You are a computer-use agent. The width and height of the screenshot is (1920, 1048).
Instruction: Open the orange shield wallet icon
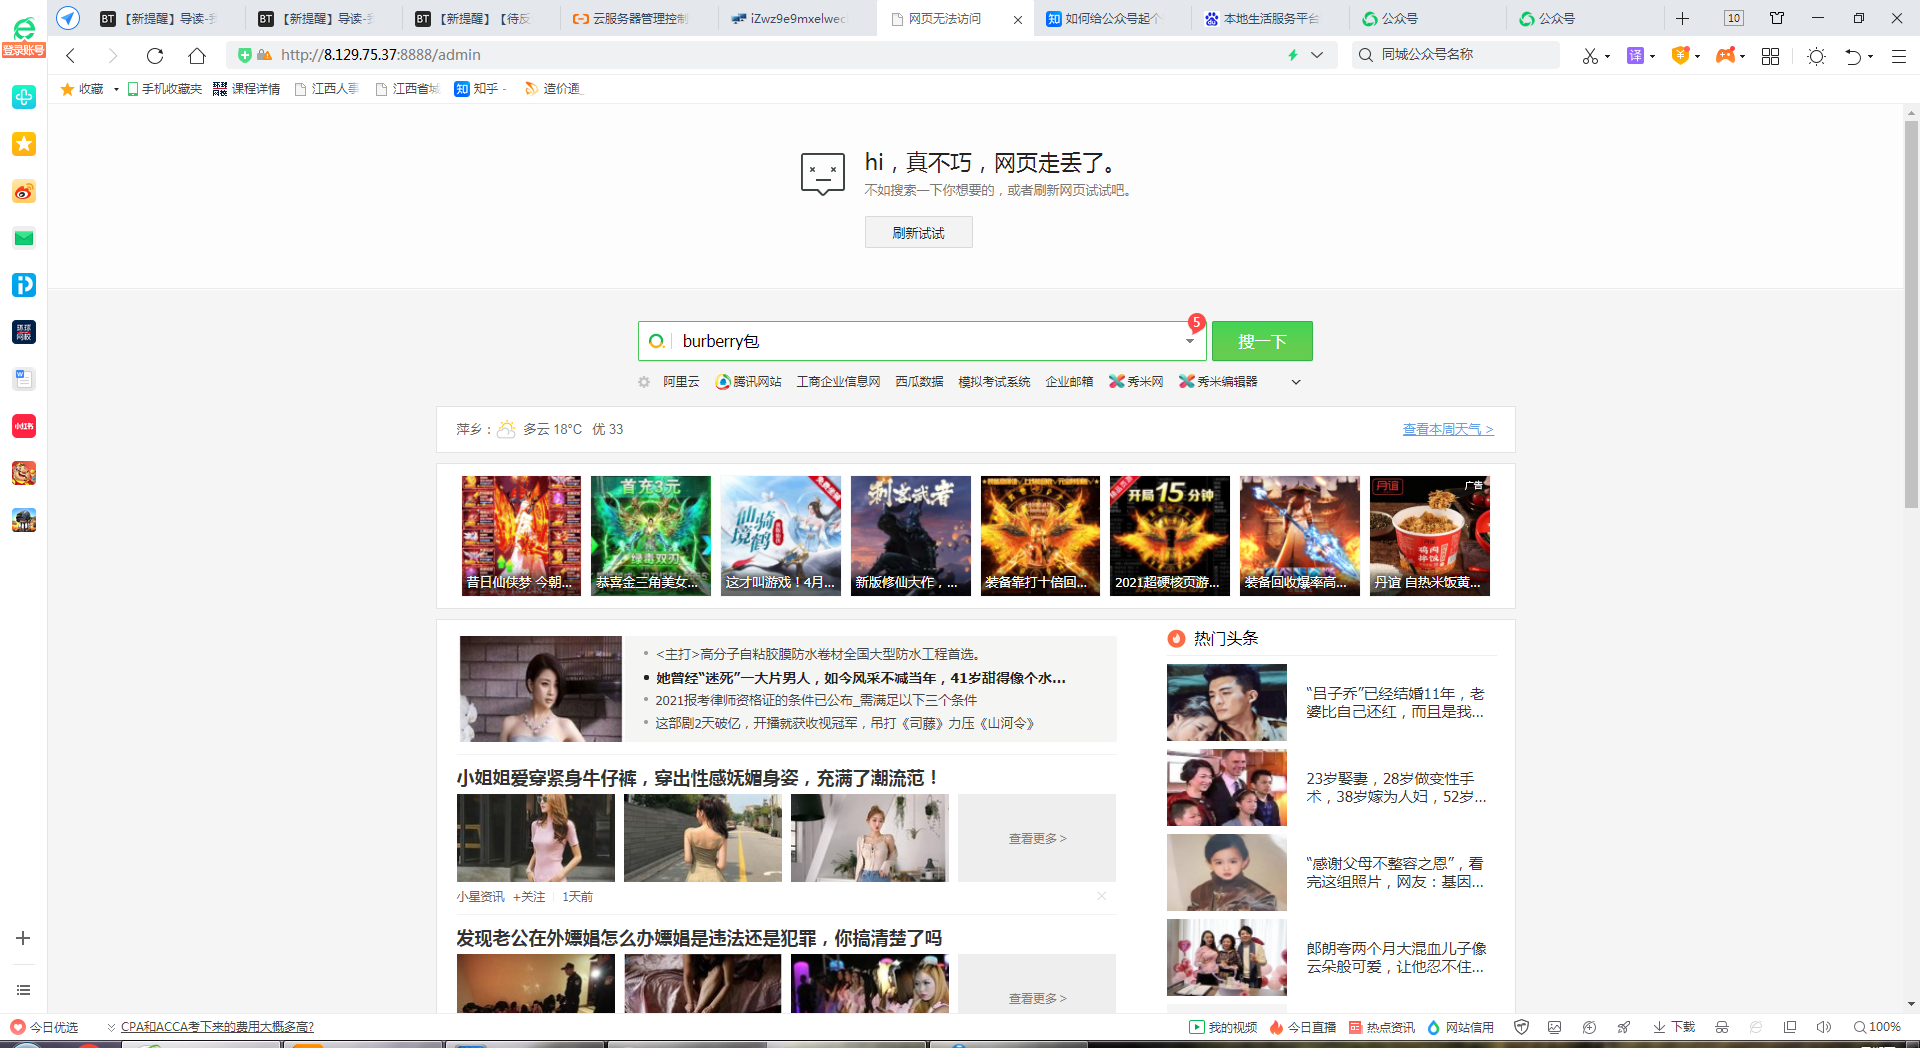pyautogui.click(x=1681, y=56)
